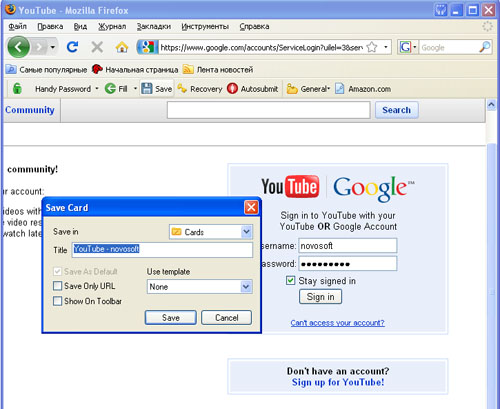Click the Save floppy toolbar button
The image size is (500, 409).
(x=157, y=89)
